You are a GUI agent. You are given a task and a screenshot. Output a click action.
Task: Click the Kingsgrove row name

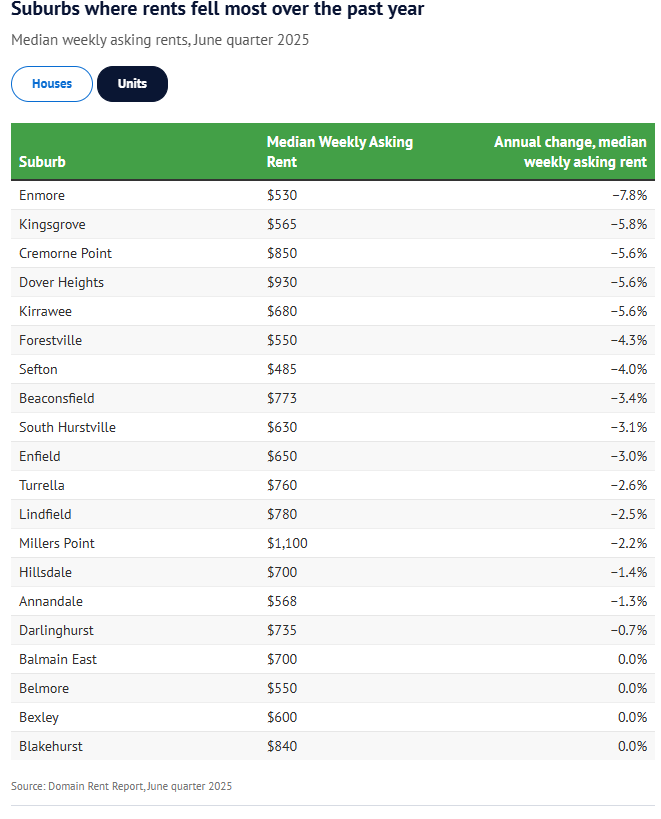pos(52,224)
